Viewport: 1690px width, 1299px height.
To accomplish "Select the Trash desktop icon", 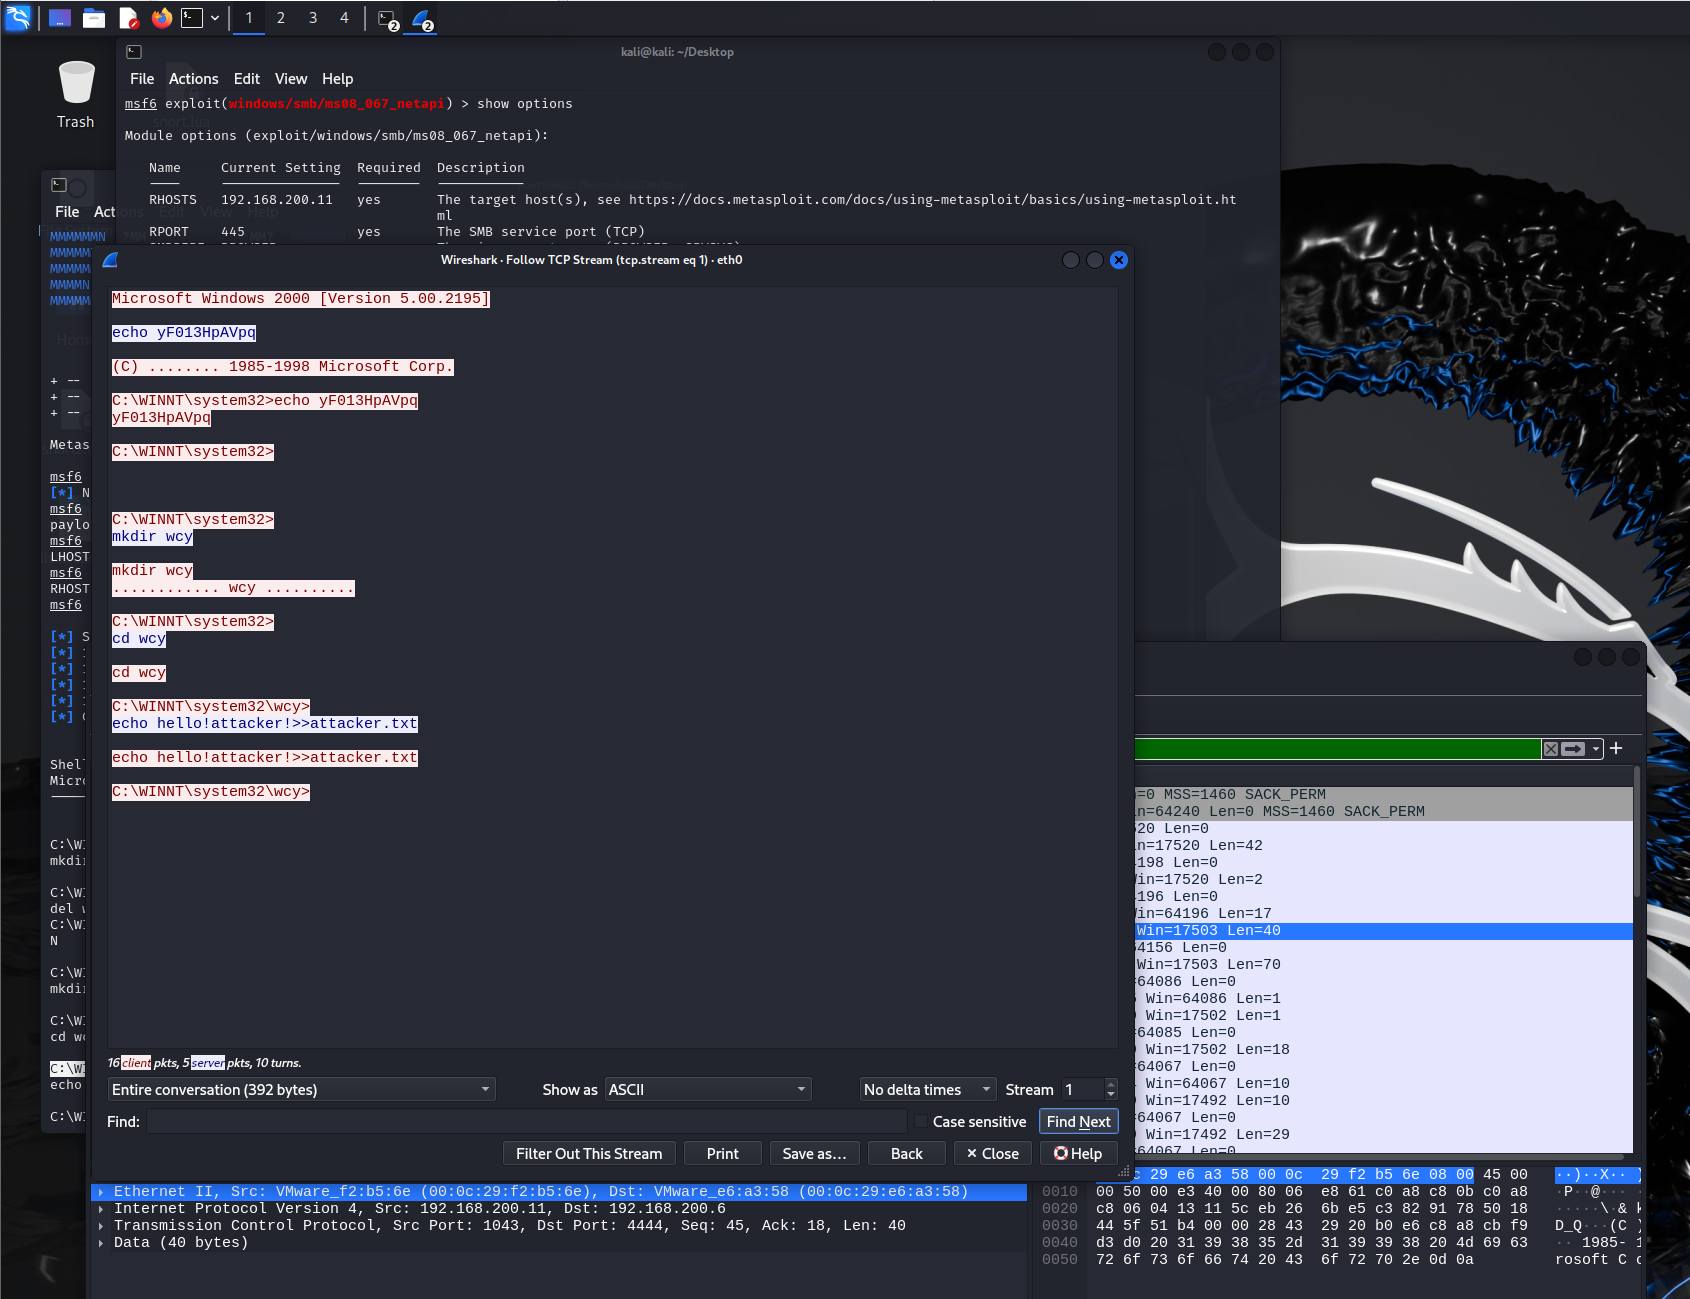I will 76,95.
